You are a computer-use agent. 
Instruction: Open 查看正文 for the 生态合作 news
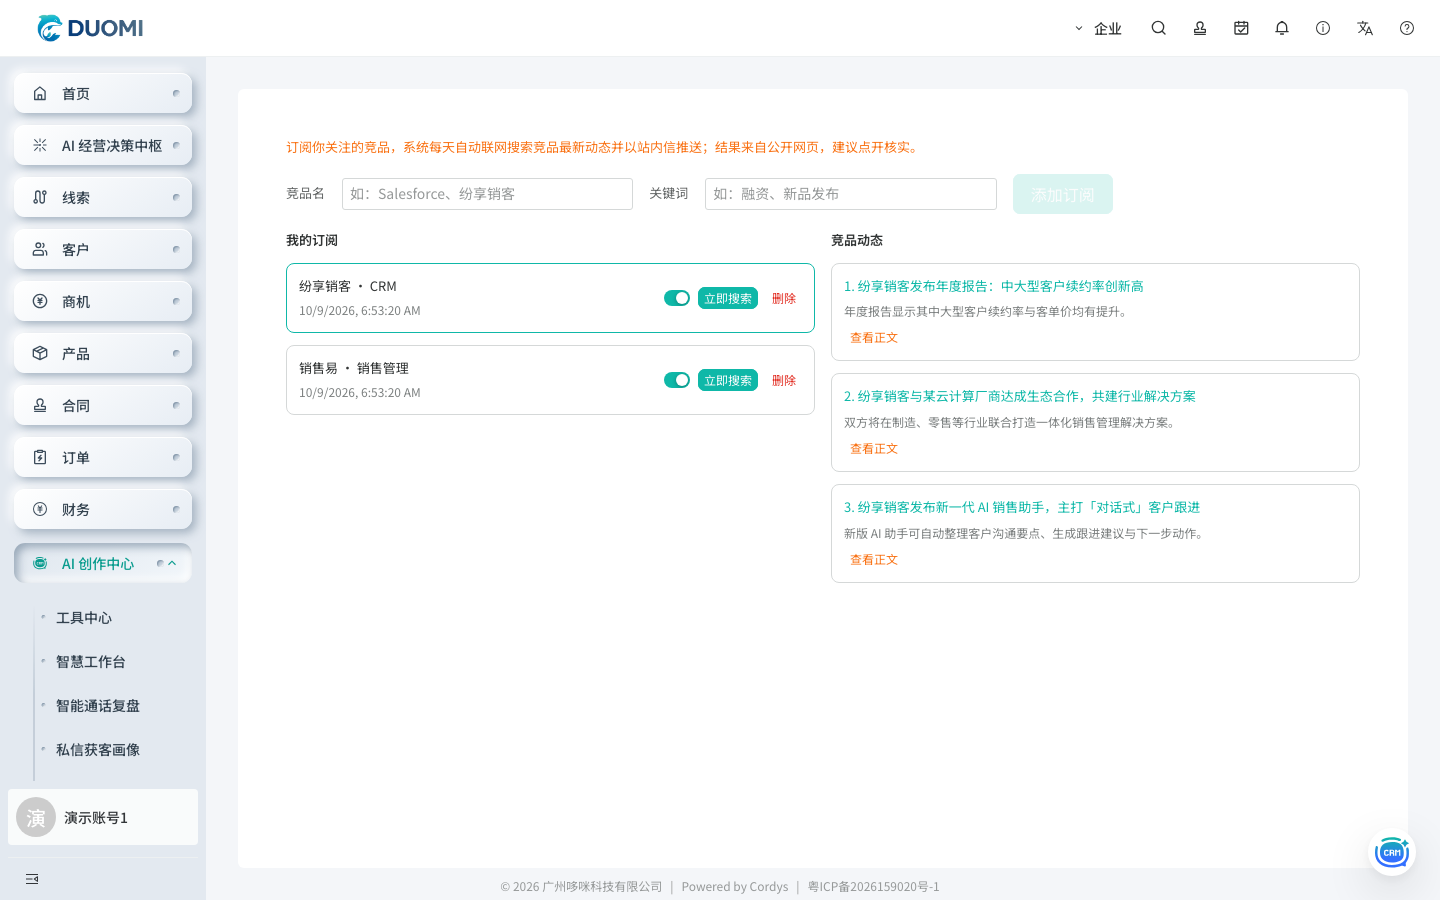coord(874,449)
